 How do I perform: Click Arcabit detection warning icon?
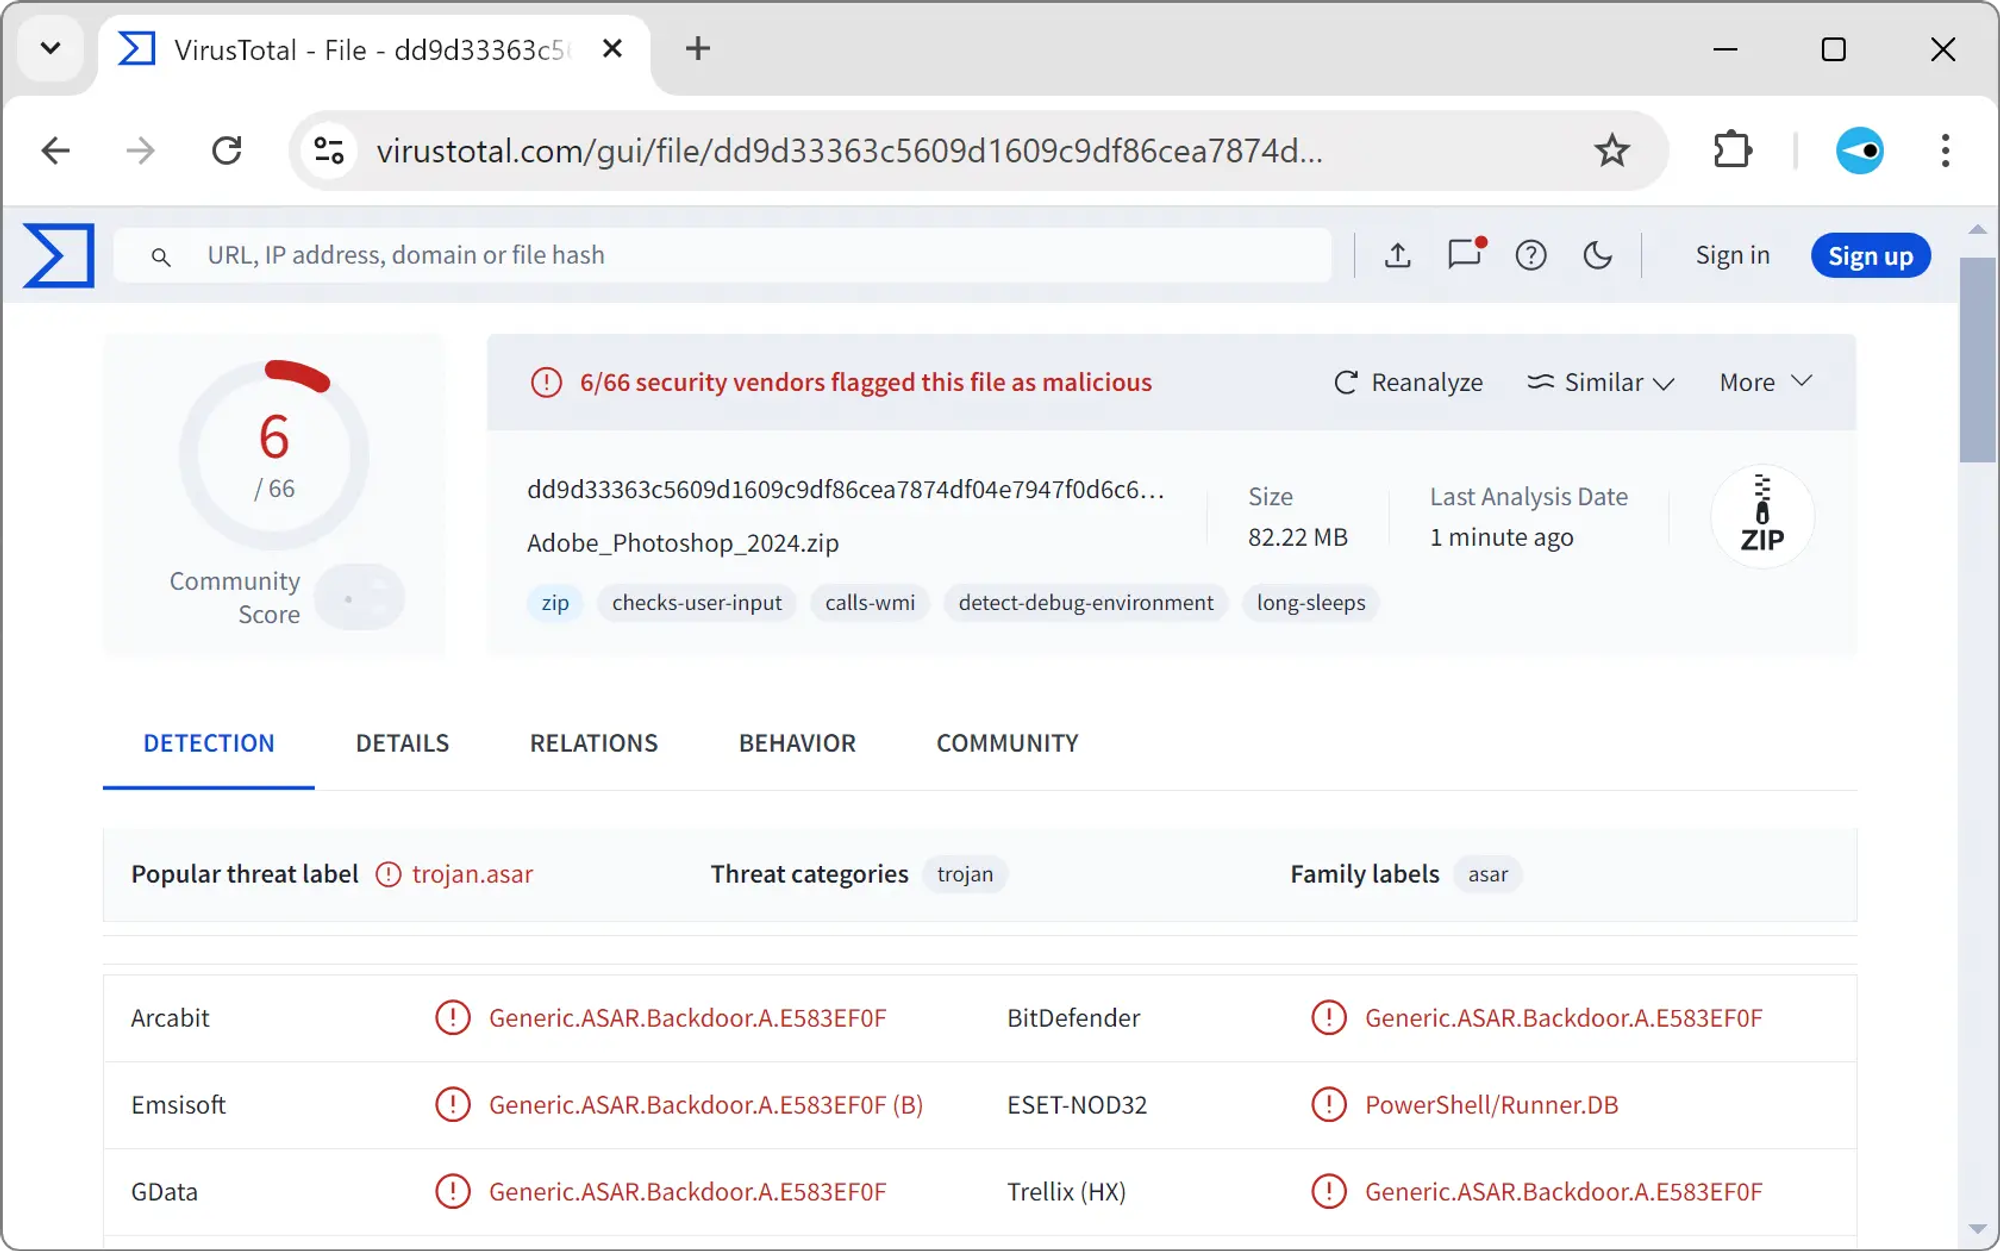[452, 1018]
